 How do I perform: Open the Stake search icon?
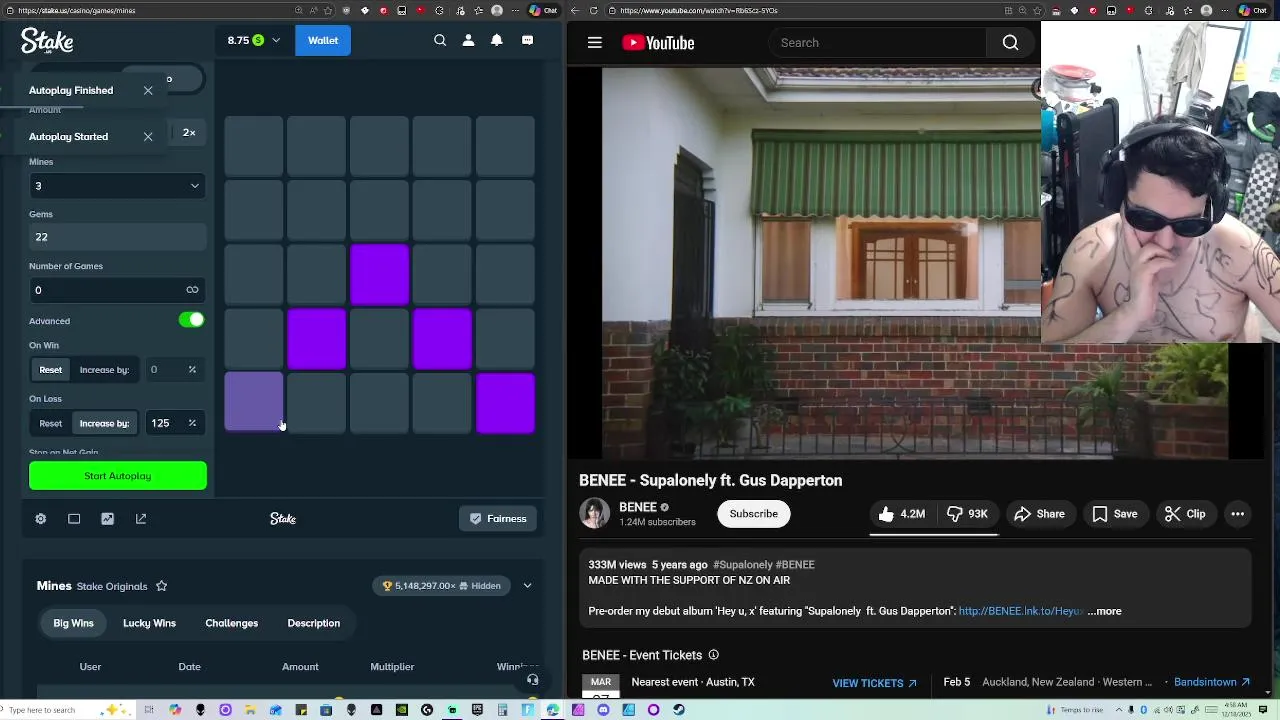440,41
